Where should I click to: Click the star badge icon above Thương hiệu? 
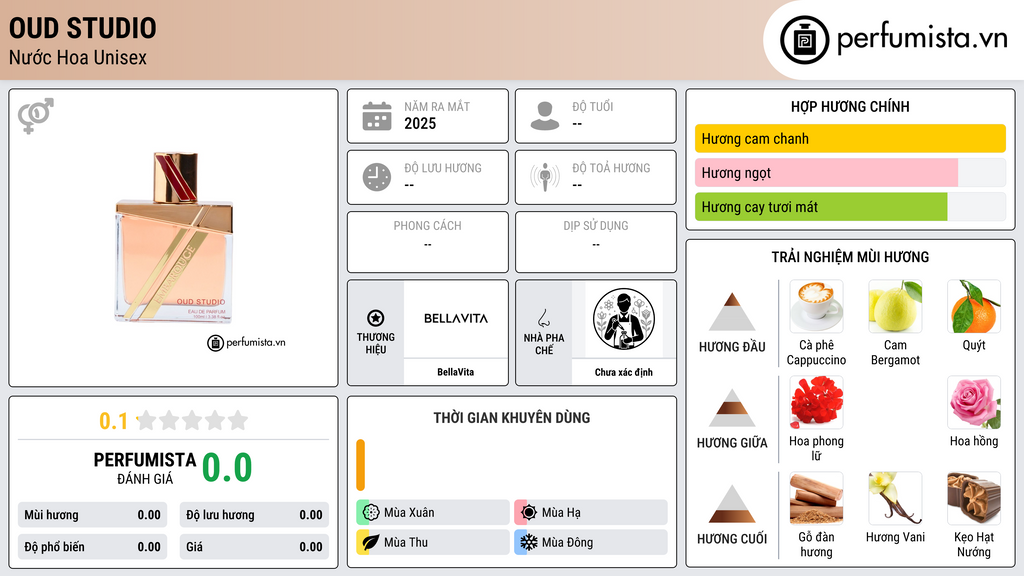[x=376, y=318]
